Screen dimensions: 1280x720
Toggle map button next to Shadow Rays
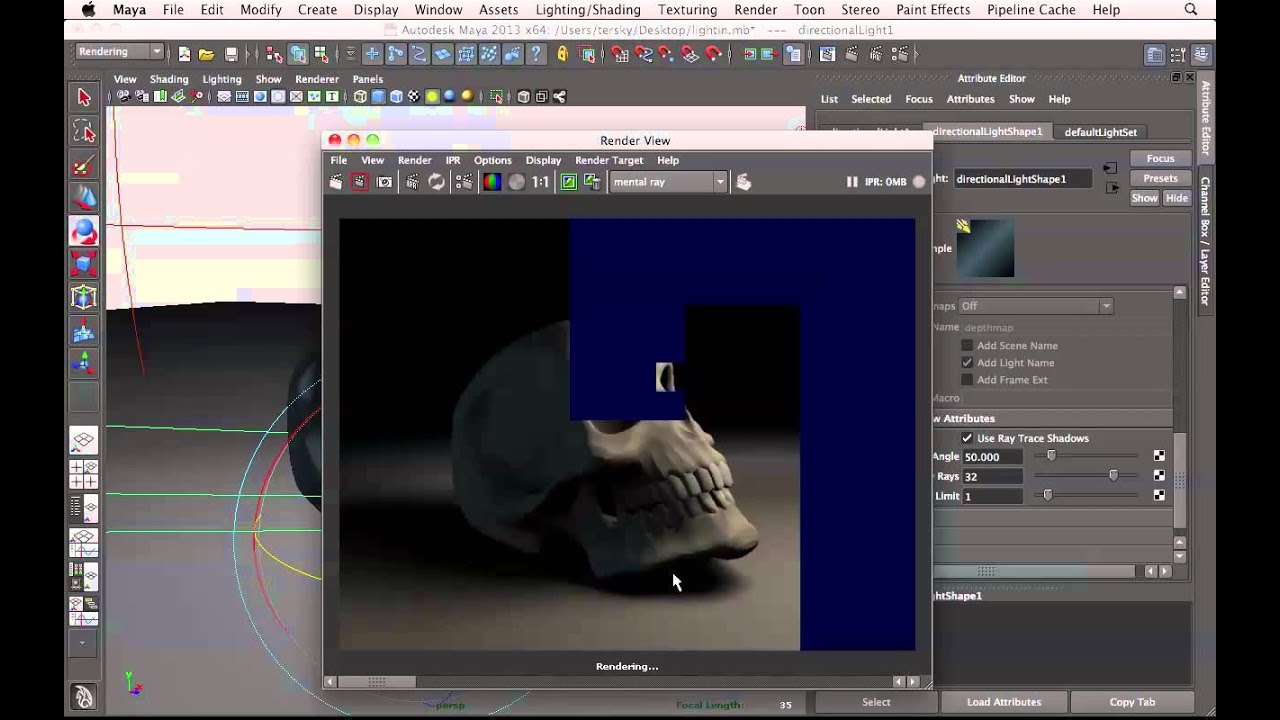pos(1159,476)
